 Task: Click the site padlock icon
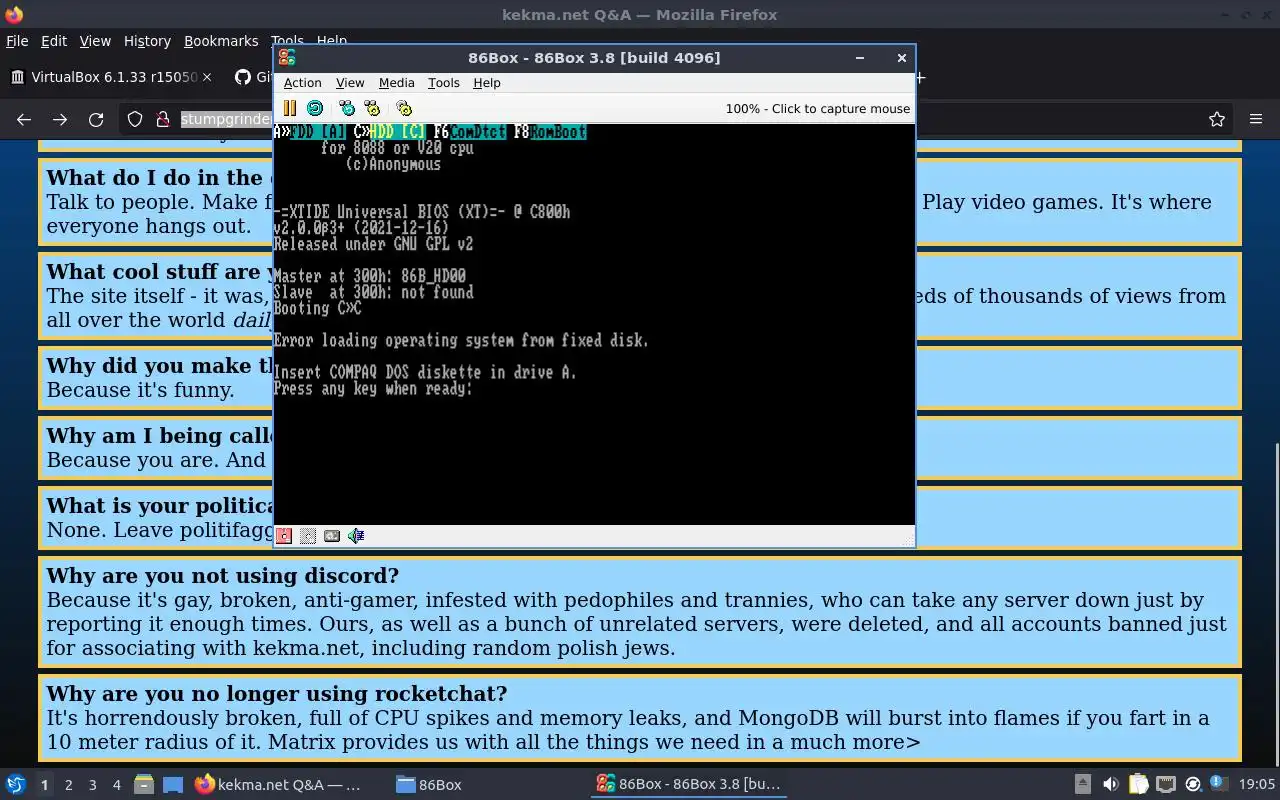pyautogui.click(x=163, y=120)
